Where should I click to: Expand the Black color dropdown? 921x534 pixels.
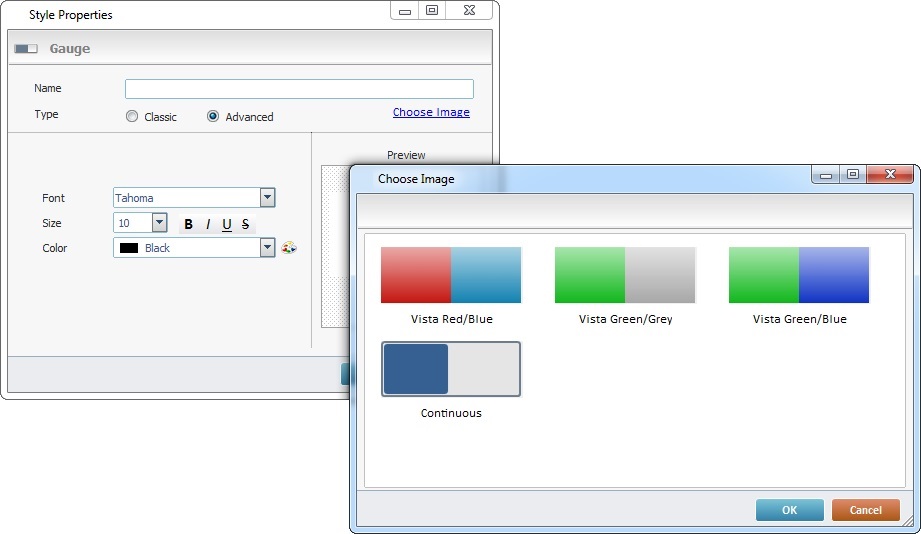[x=267, y=248]
